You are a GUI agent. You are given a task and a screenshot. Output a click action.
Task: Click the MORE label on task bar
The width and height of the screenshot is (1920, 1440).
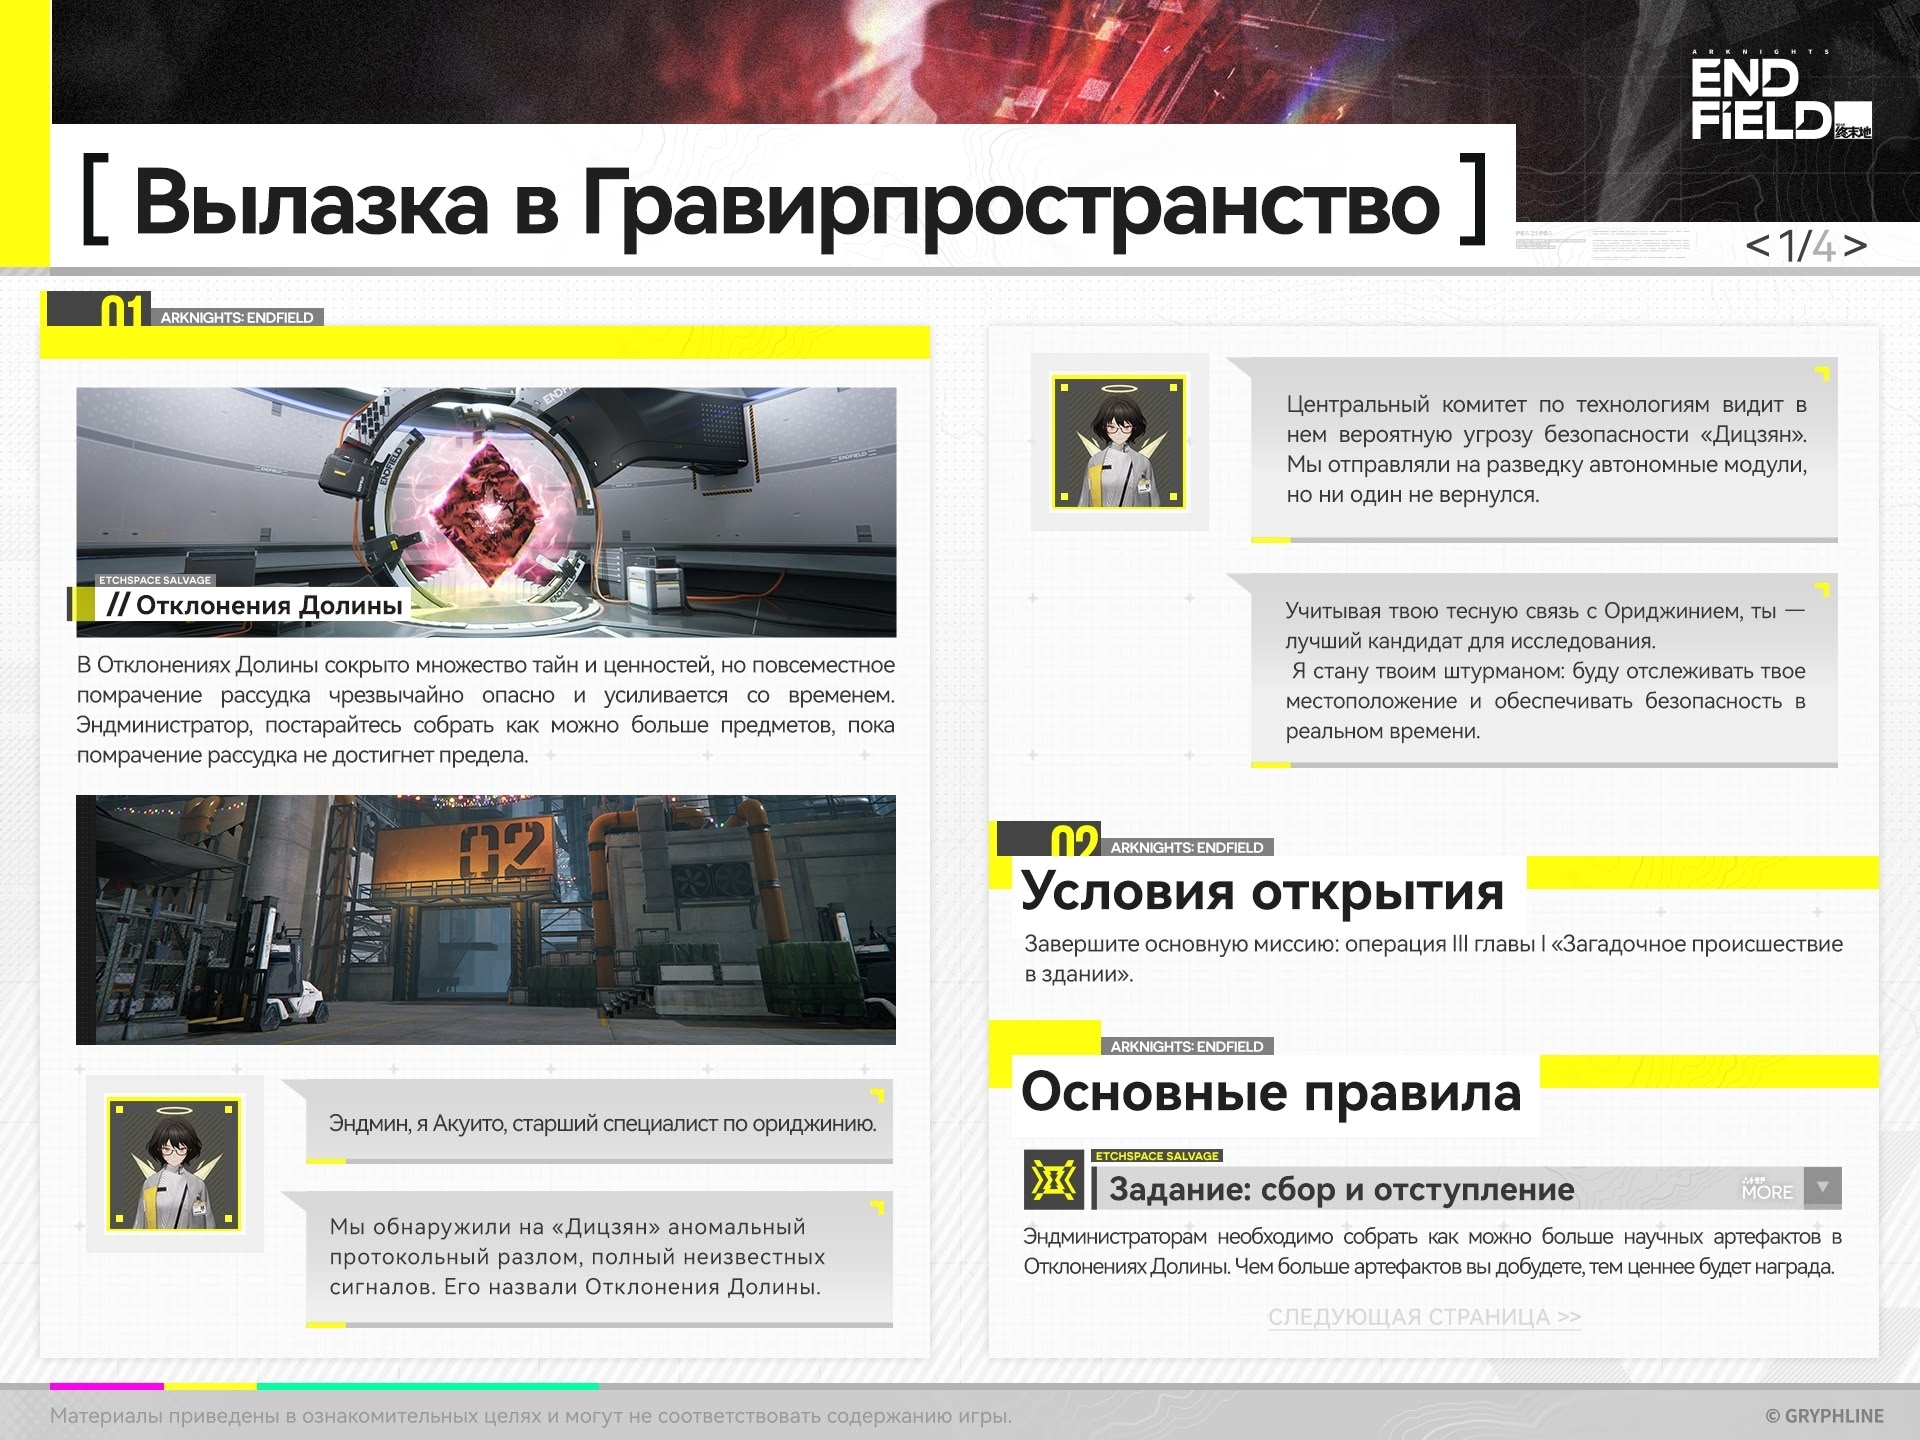coord(1767,1190)
